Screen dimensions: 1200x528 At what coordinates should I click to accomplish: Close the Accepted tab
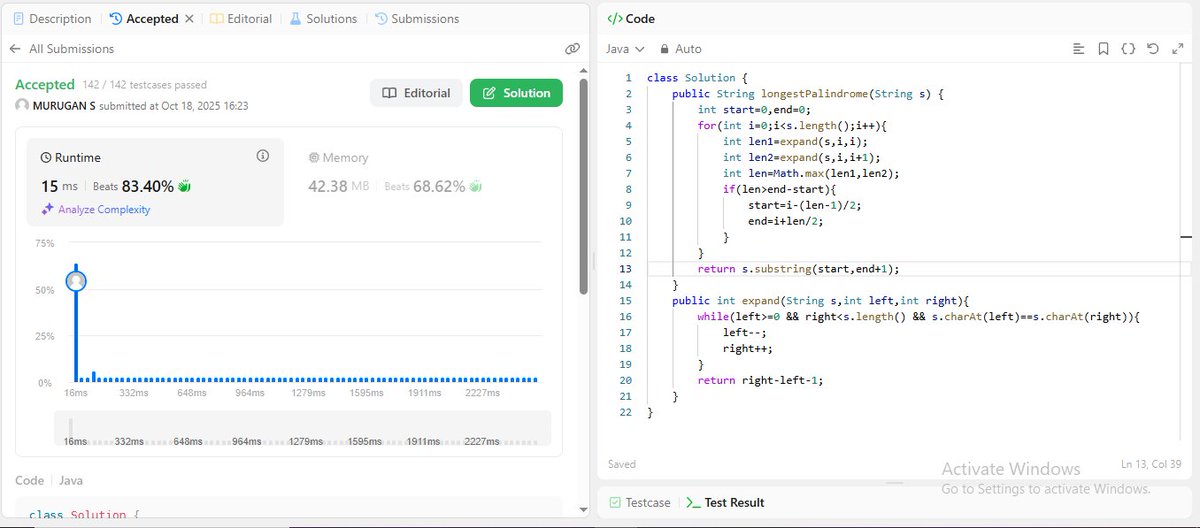tap(190, 18)
